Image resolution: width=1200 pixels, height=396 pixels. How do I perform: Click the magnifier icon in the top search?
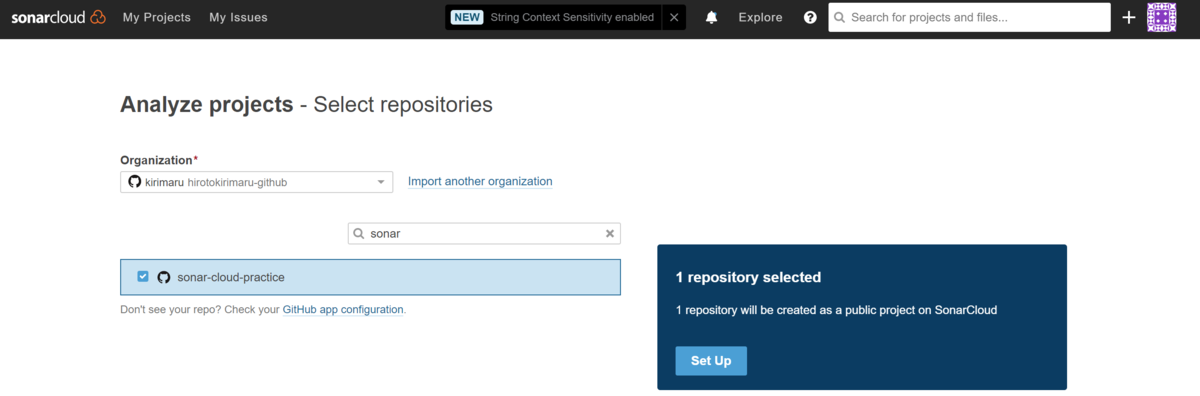tap(840, 18)
